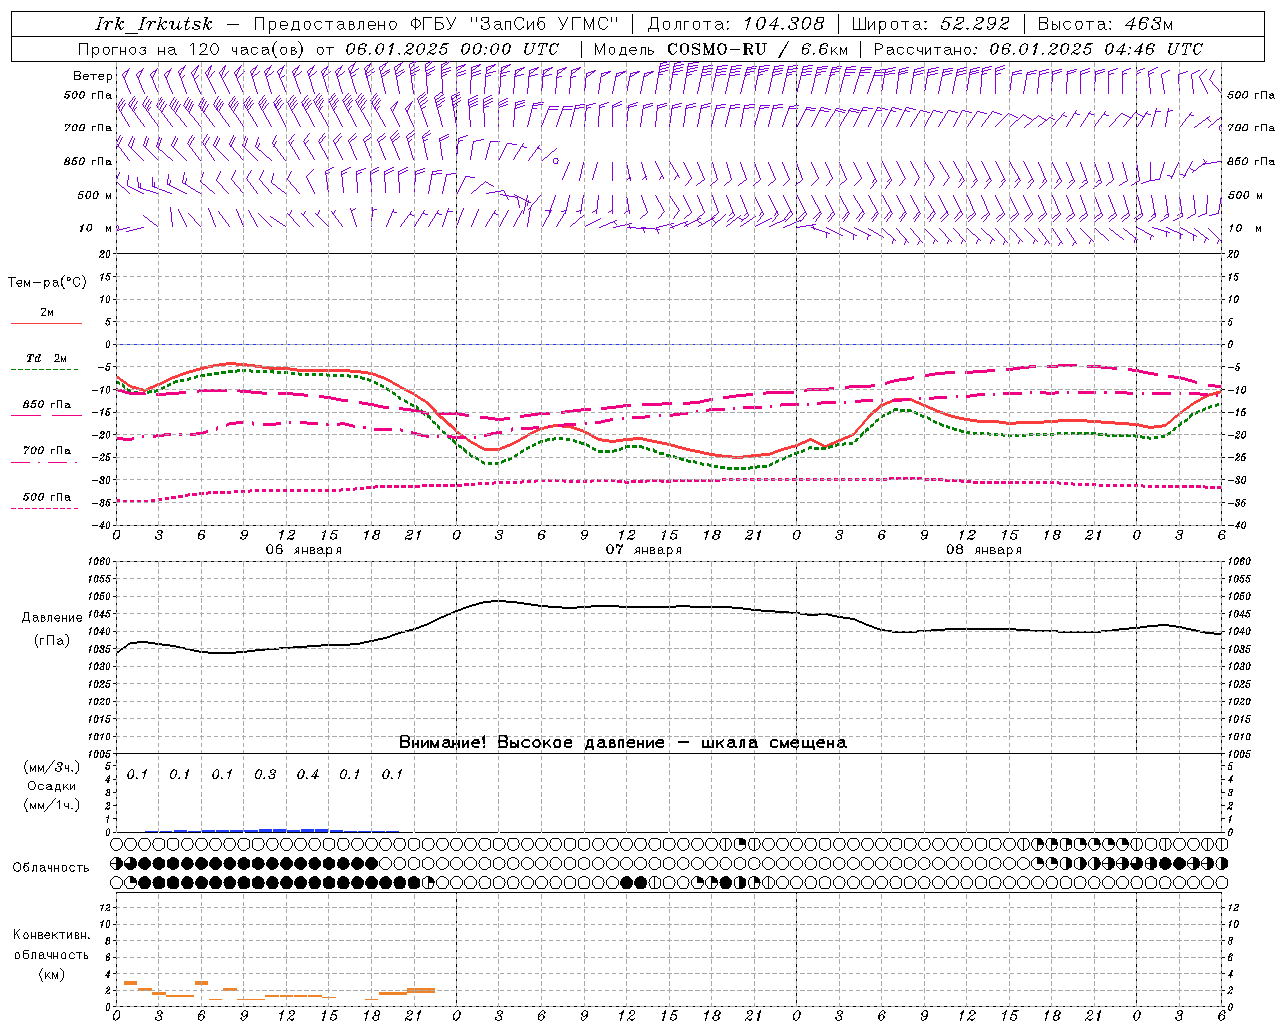Image resolution: width=1280 pixels, height=1024 pixels.
Task: Click the (мм/1ч.) precipitation unit label
Action: (x=52, y=805)
